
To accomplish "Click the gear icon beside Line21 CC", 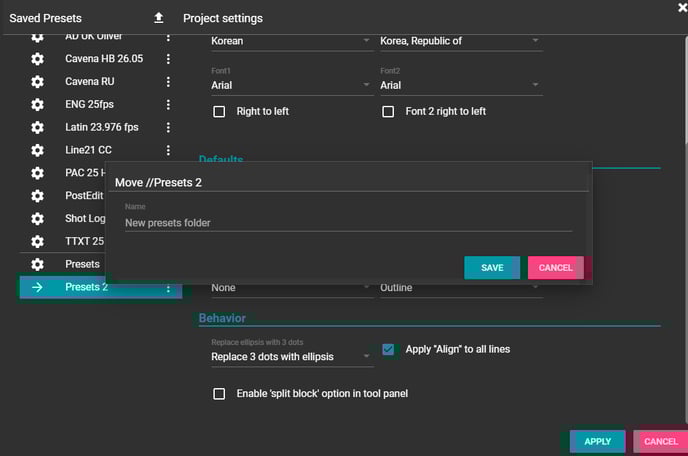I will (37, 150).
